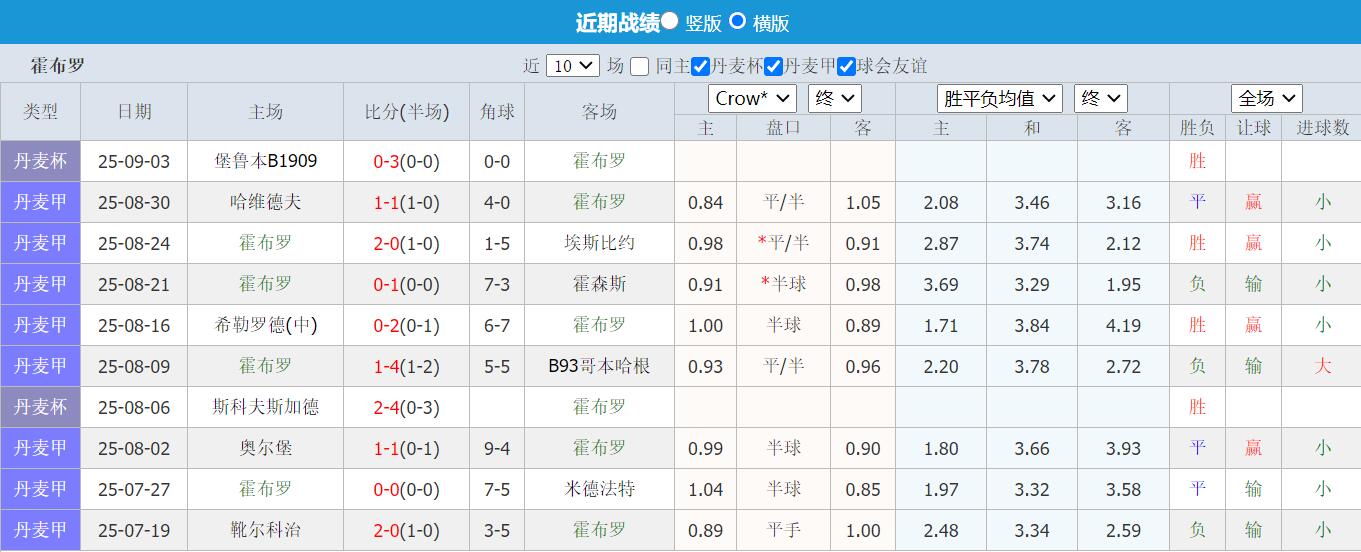The width and height of the screenshot is (1361, 552).
Task: Open the 全场 period dropdown
Action: [x=1266, y=98]
